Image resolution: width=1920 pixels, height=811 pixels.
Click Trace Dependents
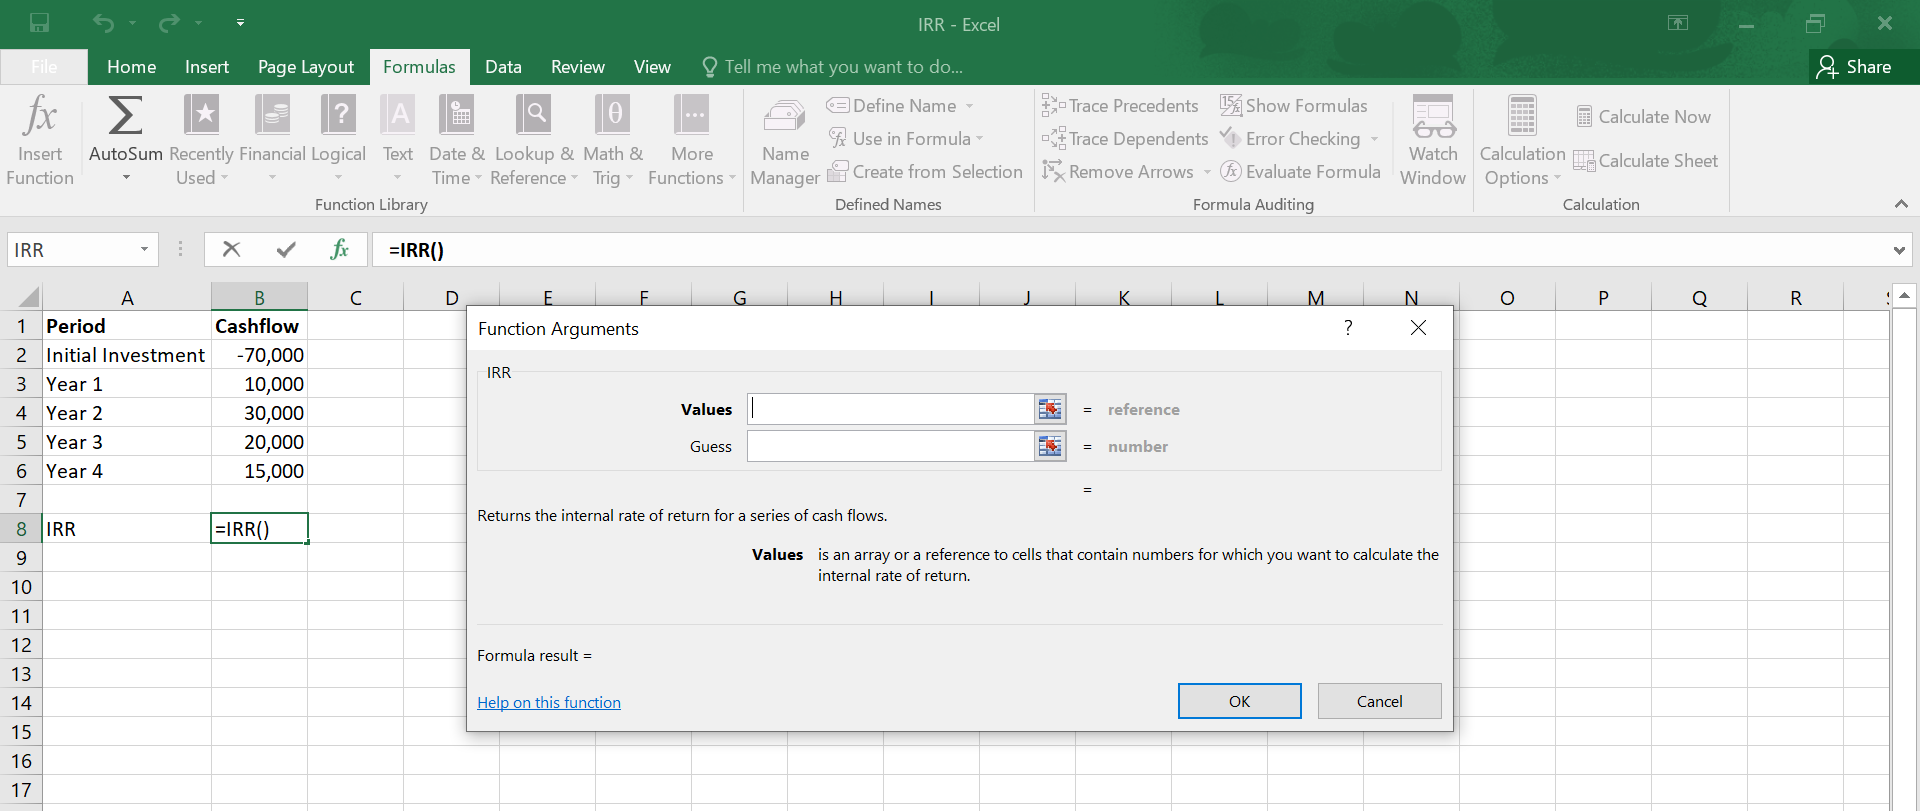[1125, 139]
